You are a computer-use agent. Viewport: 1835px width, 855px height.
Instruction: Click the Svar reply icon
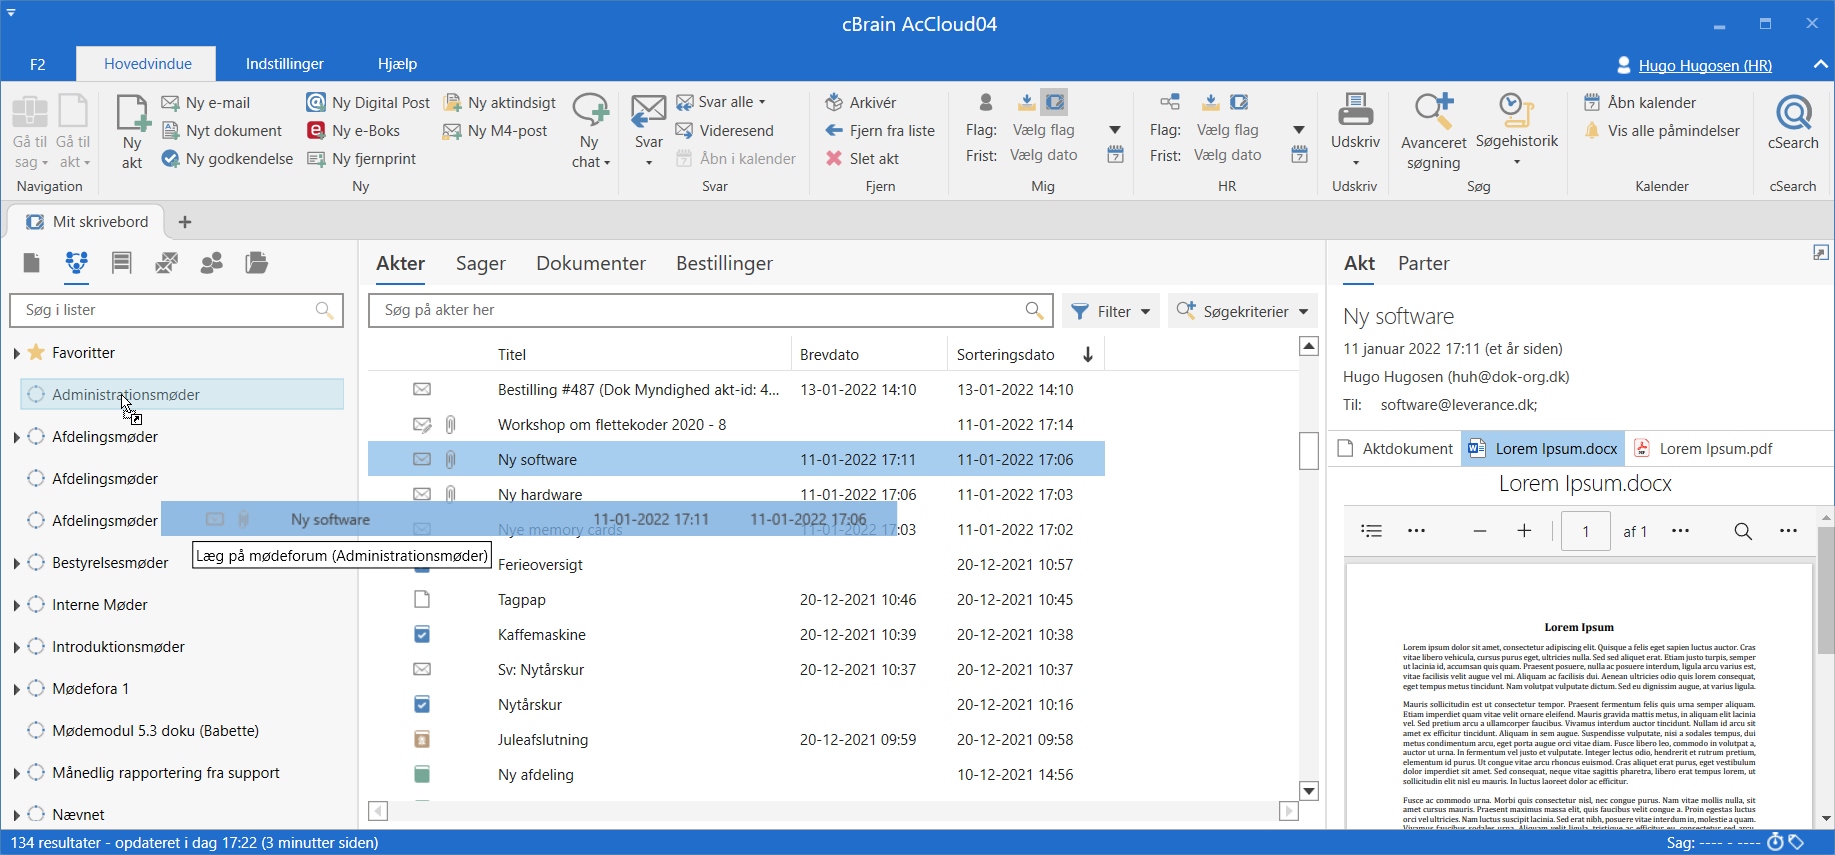[648, 112]
